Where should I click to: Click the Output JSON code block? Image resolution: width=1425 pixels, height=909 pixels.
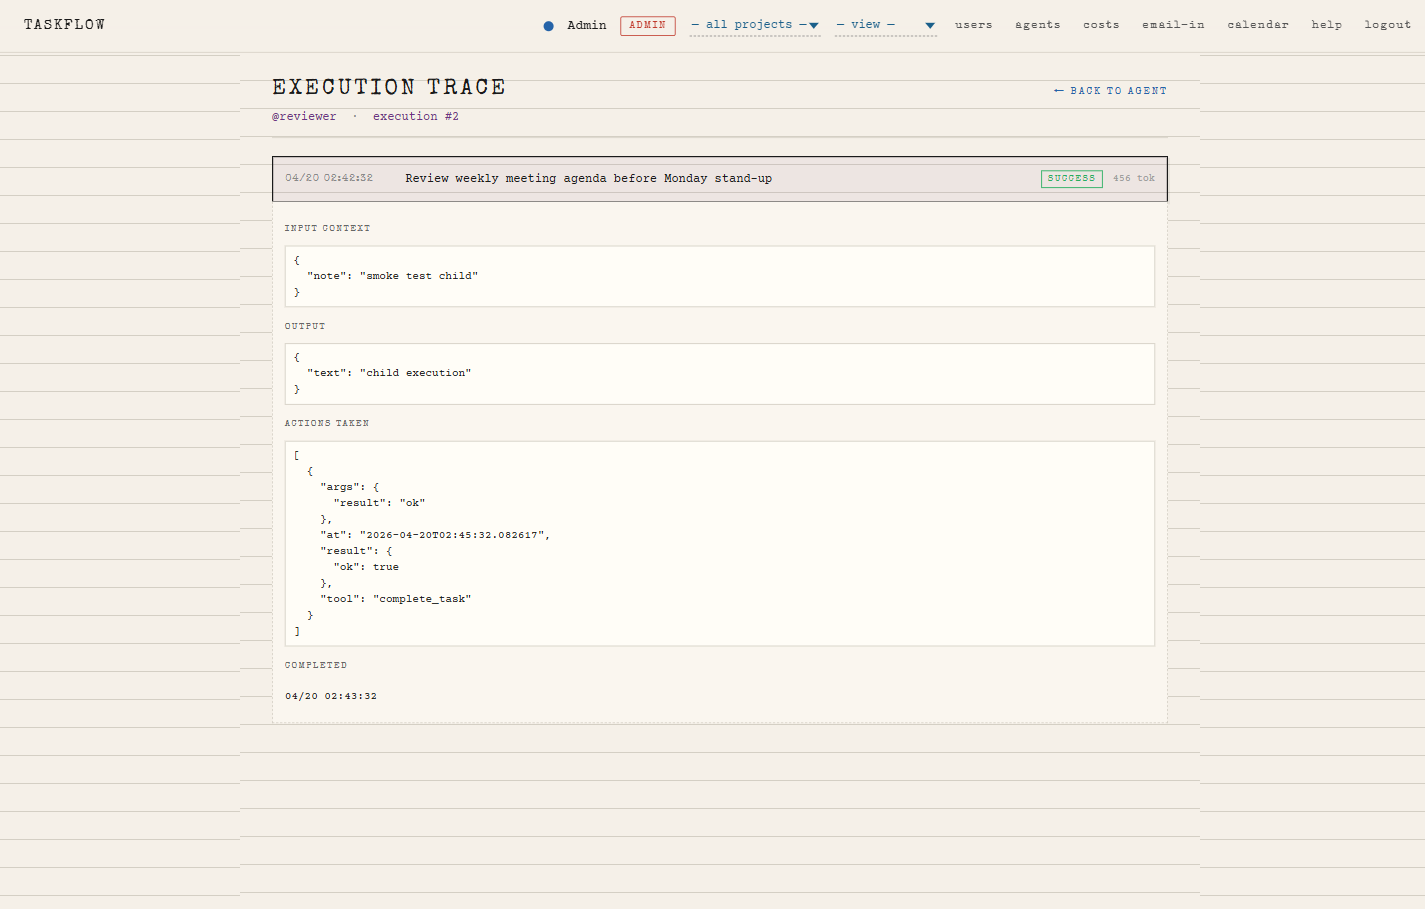pos(719,374)
